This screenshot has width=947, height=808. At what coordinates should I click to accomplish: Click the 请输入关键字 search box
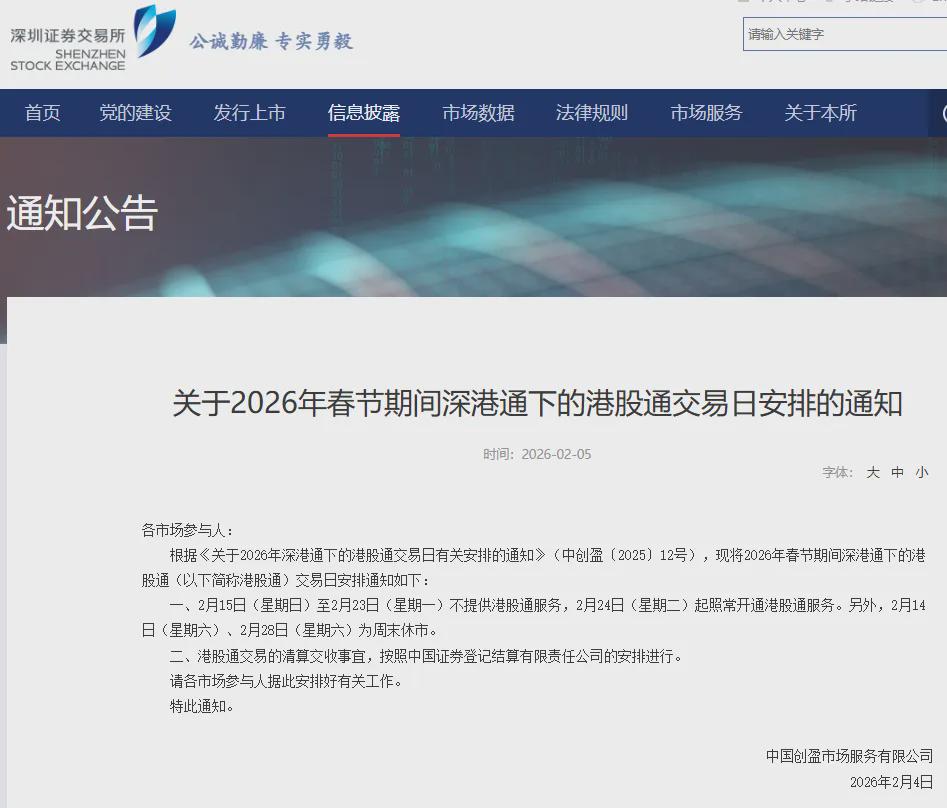click(843, 34)
